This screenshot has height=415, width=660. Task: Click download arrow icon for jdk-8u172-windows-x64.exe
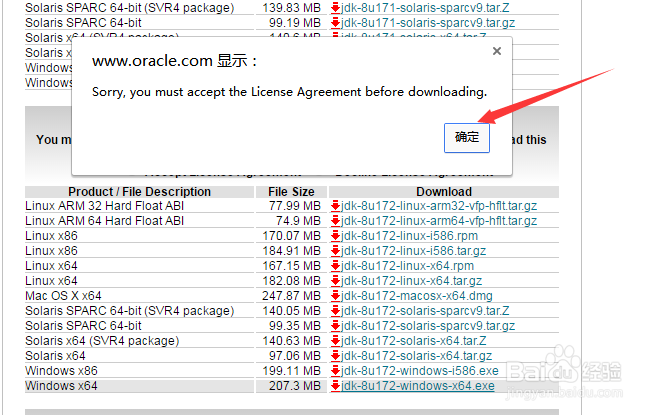point(335,386)
